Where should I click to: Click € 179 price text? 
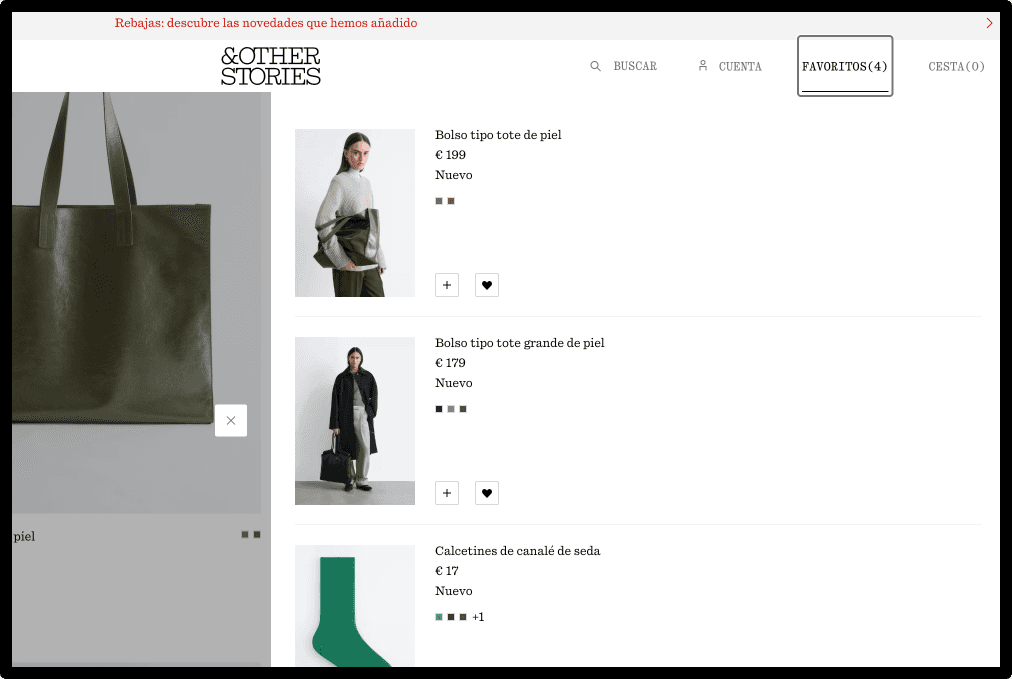tap(450, 363)
